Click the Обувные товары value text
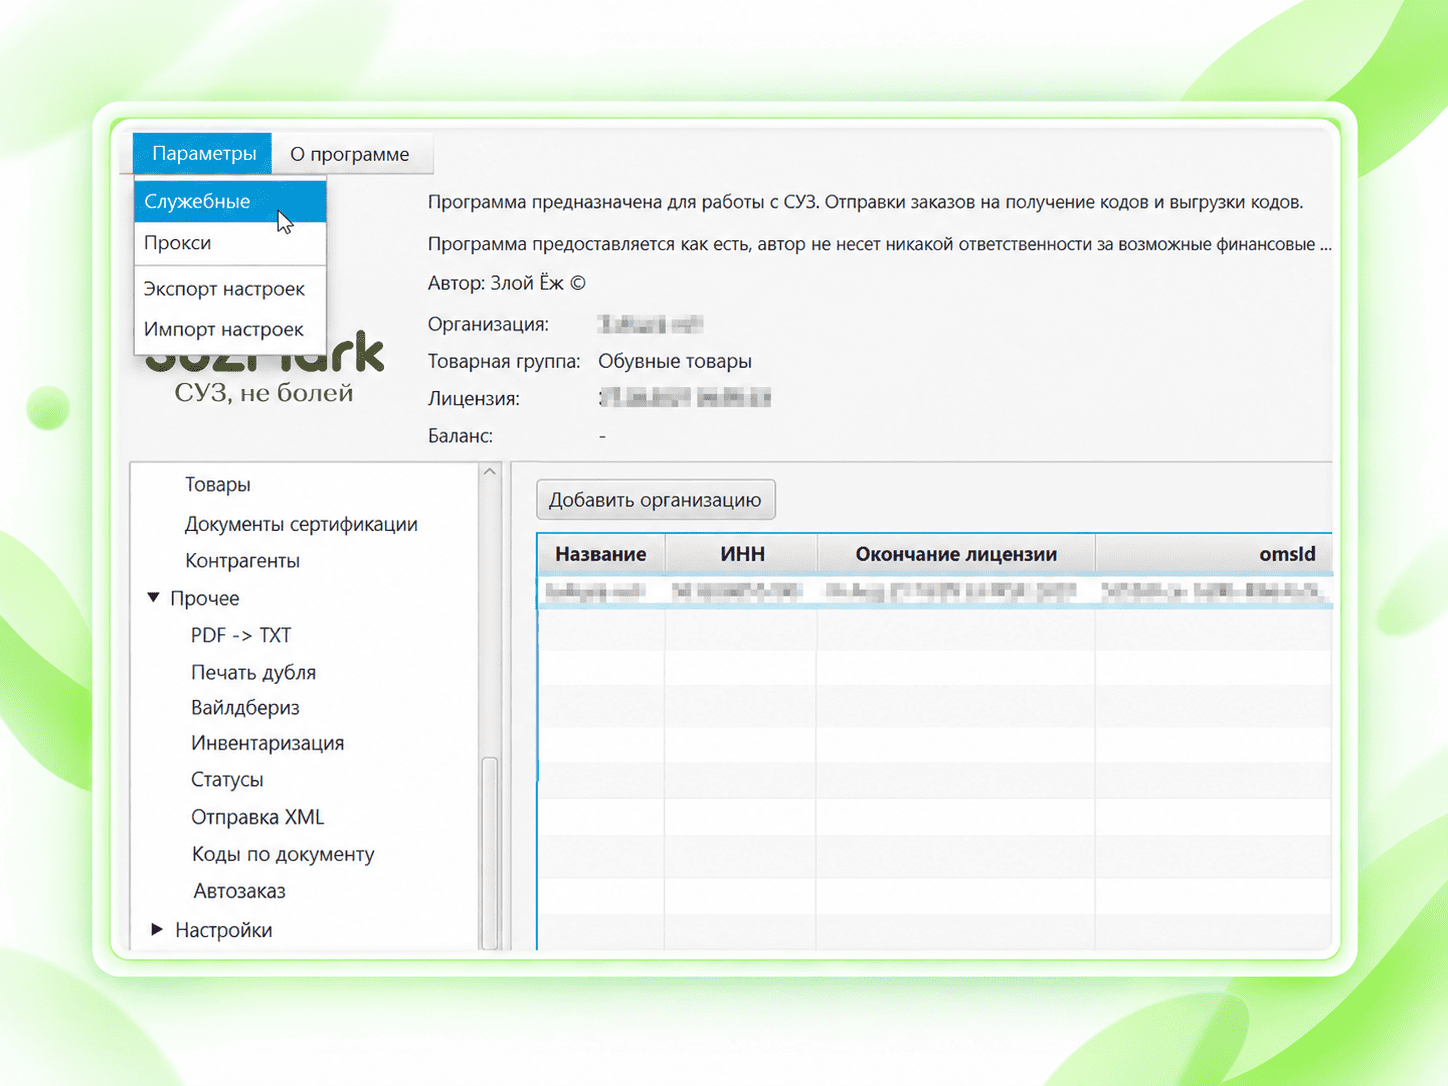 (x=675, y=361)
